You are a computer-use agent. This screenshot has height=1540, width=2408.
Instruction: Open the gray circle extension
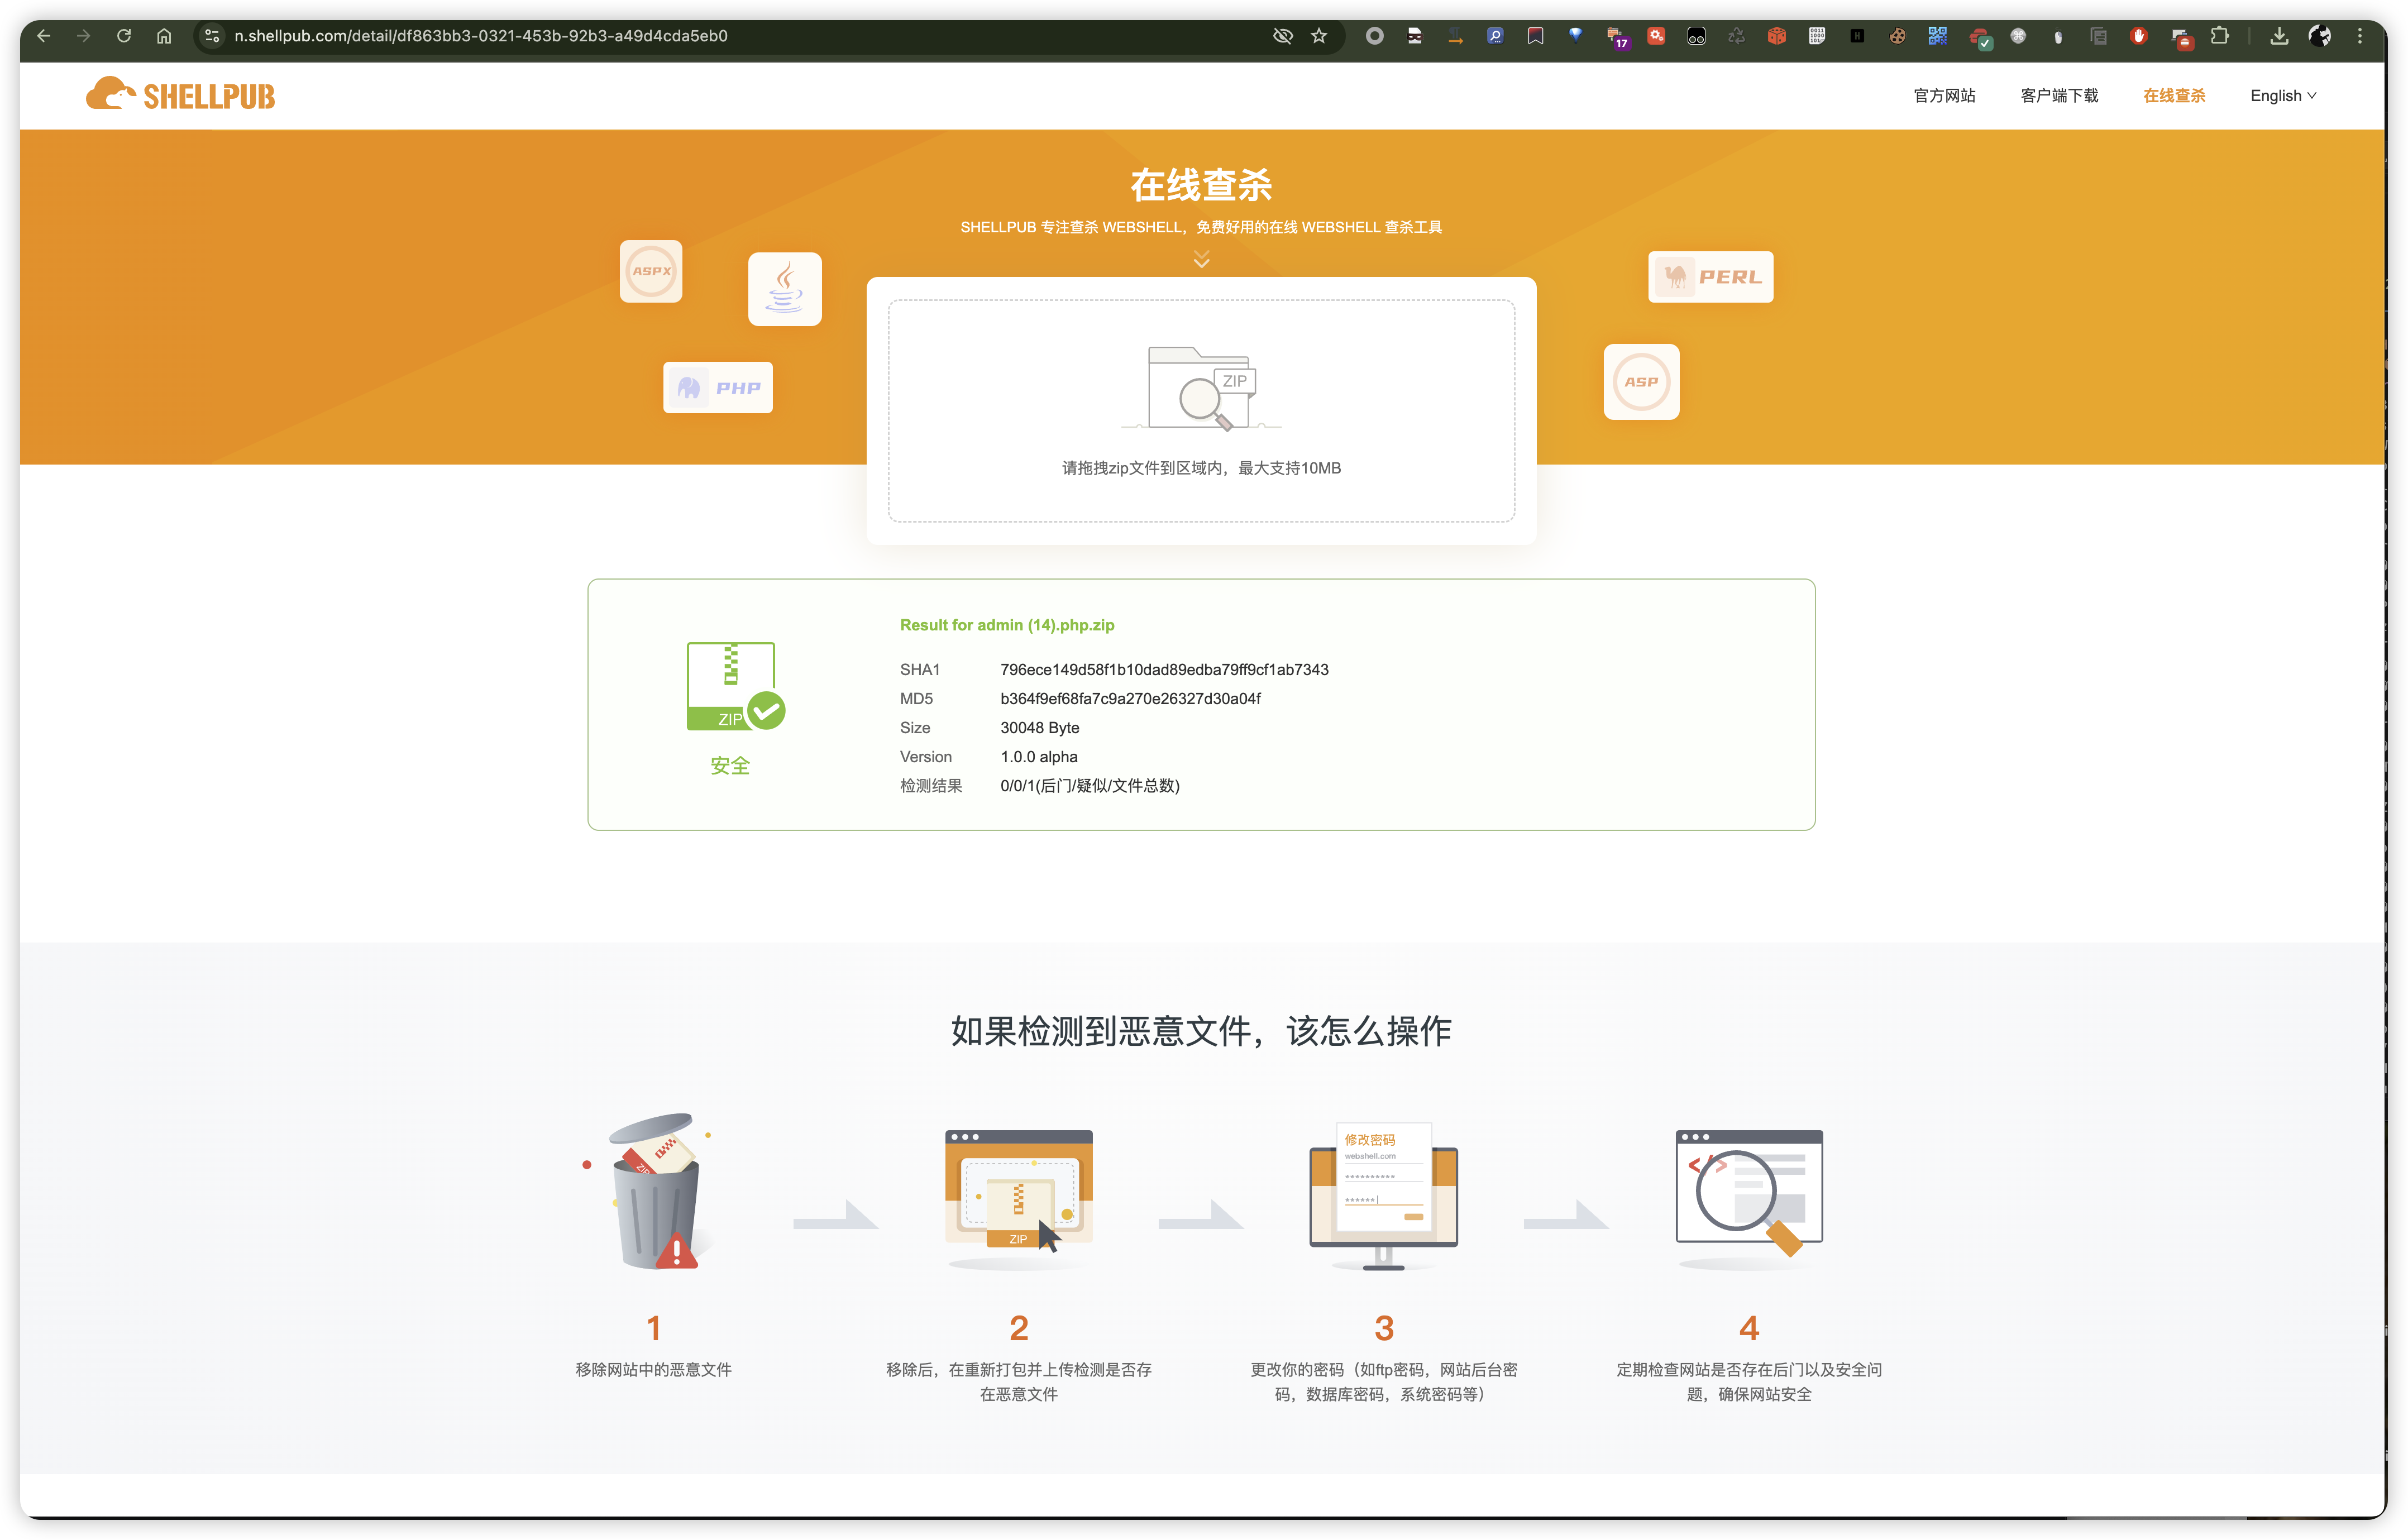click(1375, 36)
